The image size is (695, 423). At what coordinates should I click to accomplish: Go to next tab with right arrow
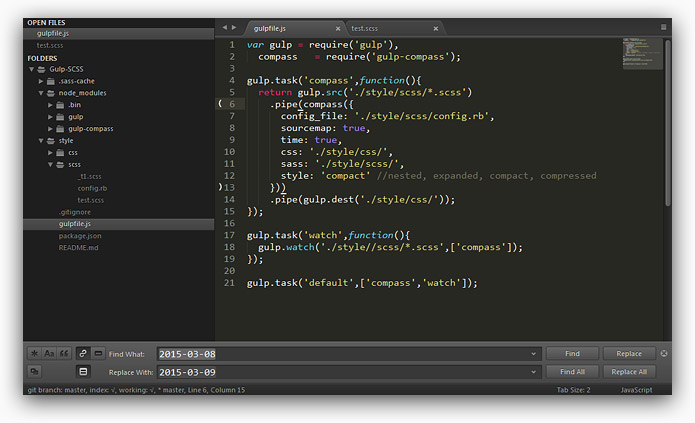pos(234,27)
